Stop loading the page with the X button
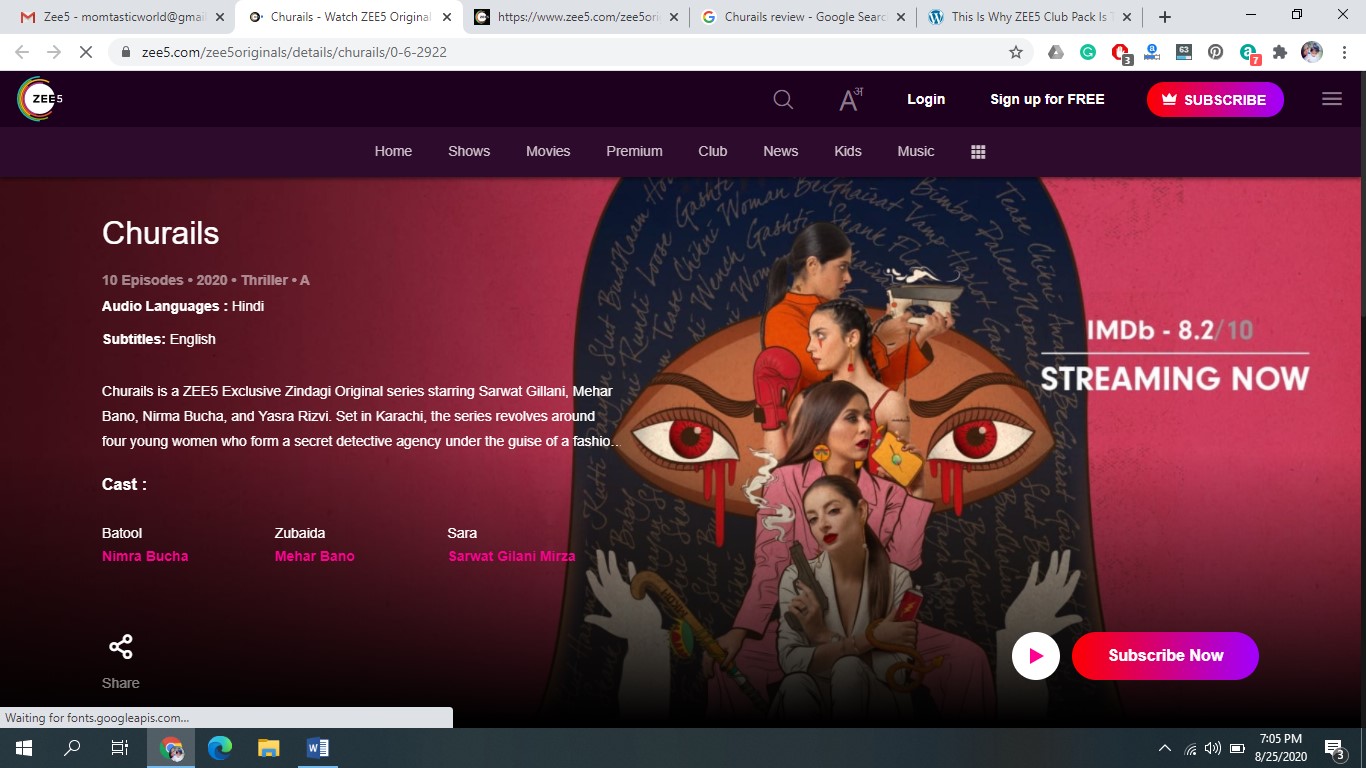Image resolution: width=1366 pixels, height=768 pixels. 86,52
